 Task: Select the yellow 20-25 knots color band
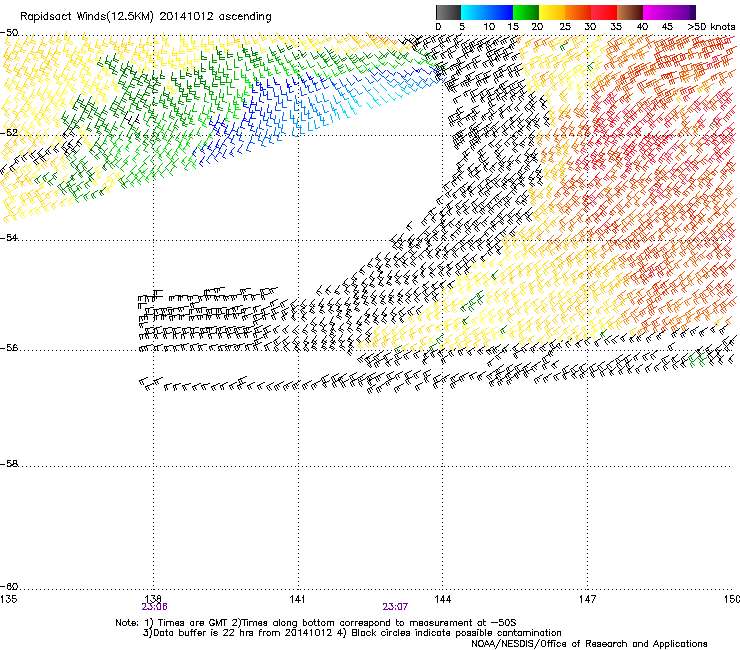552,12
